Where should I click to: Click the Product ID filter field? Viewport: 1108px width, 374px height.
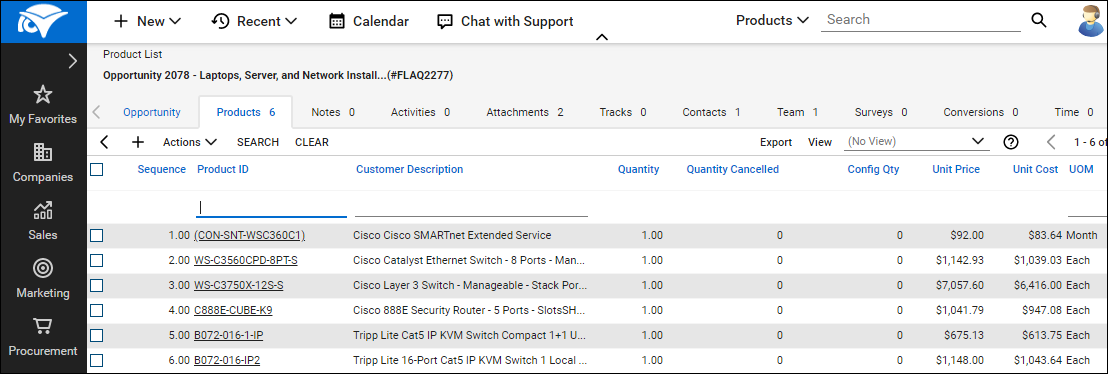(x=271, y=208)
